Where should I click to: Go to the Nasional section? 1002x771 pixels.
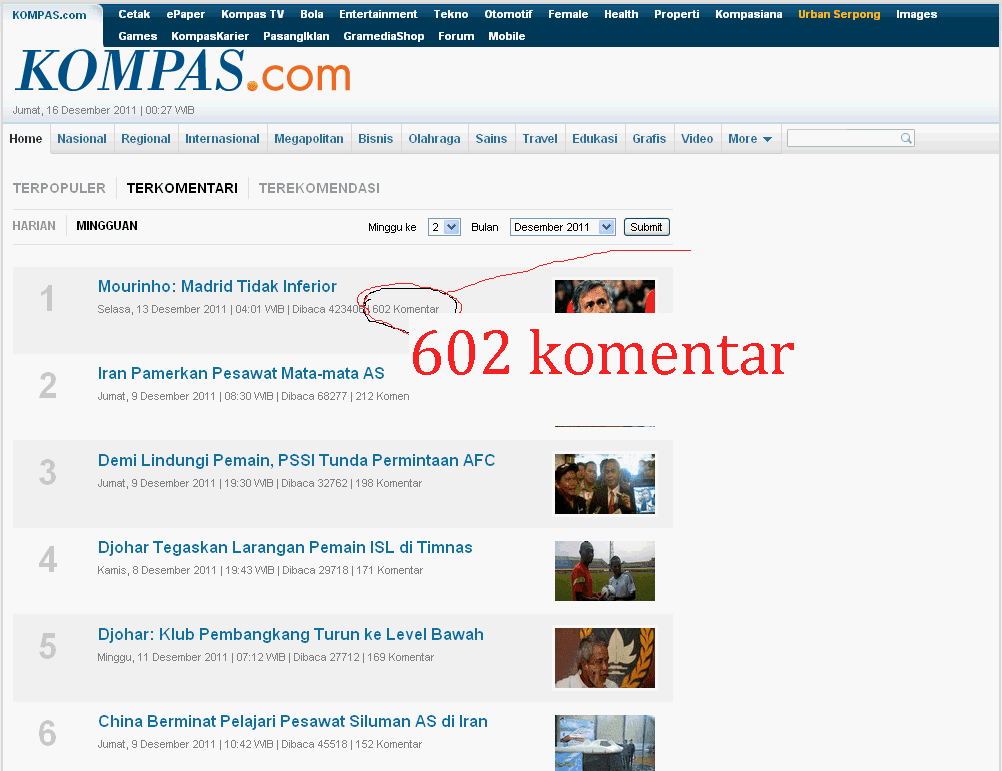82,139
